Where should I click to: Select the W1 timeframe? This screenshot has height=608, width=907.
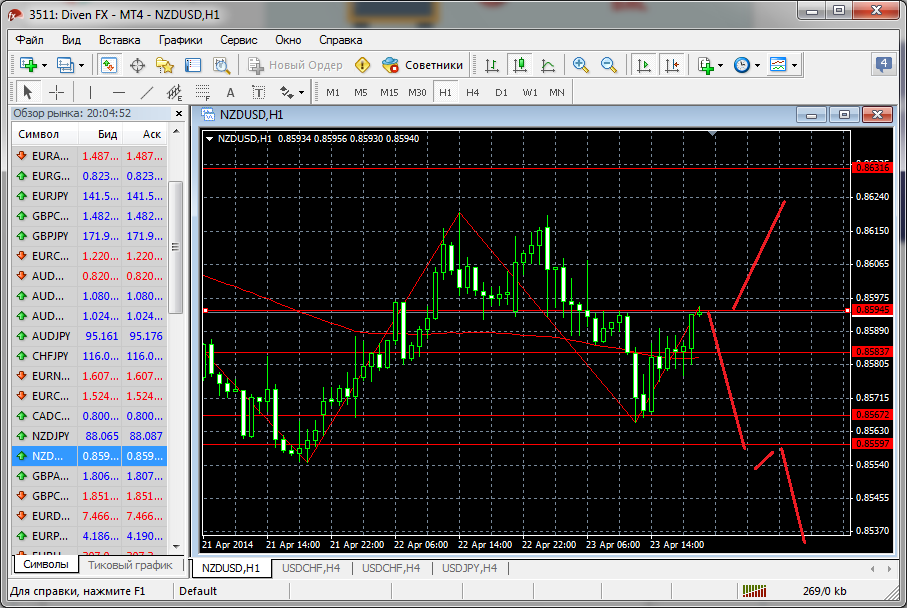coord(529,93)
